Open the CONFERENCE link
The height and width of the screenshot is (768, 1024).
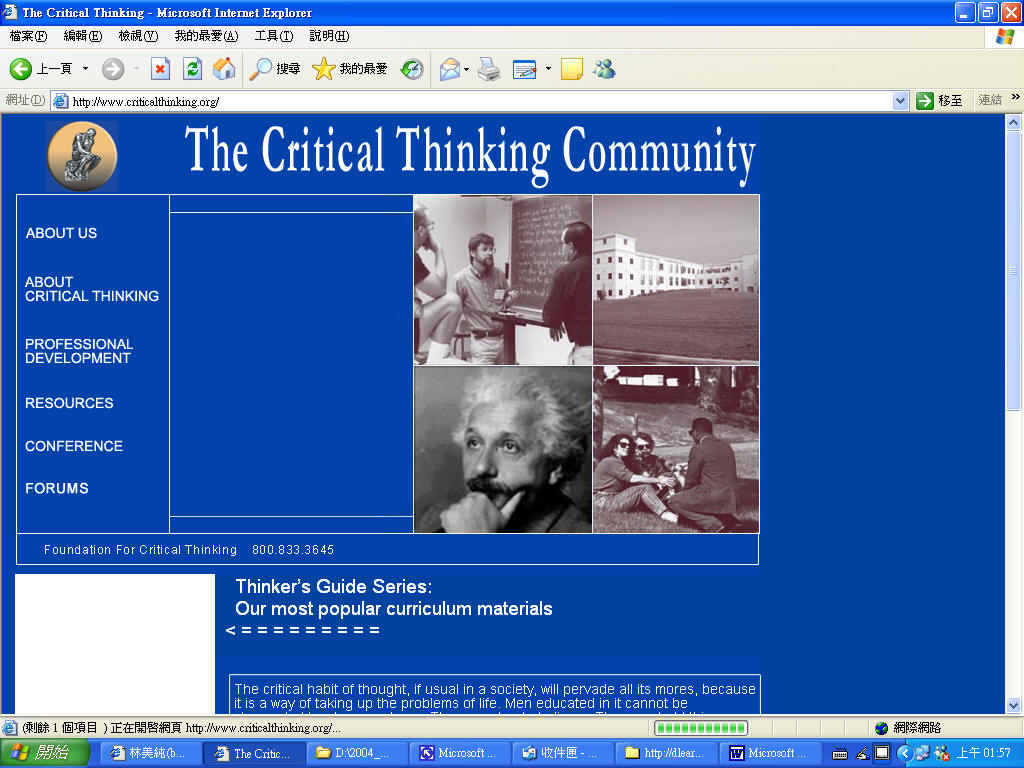[x=74, y=446]
